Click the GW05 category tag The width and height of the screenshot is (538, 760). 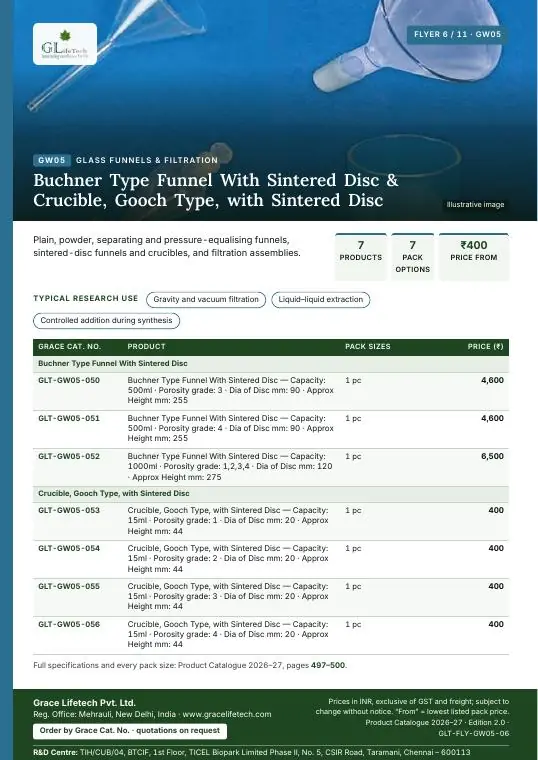(52, 160)
